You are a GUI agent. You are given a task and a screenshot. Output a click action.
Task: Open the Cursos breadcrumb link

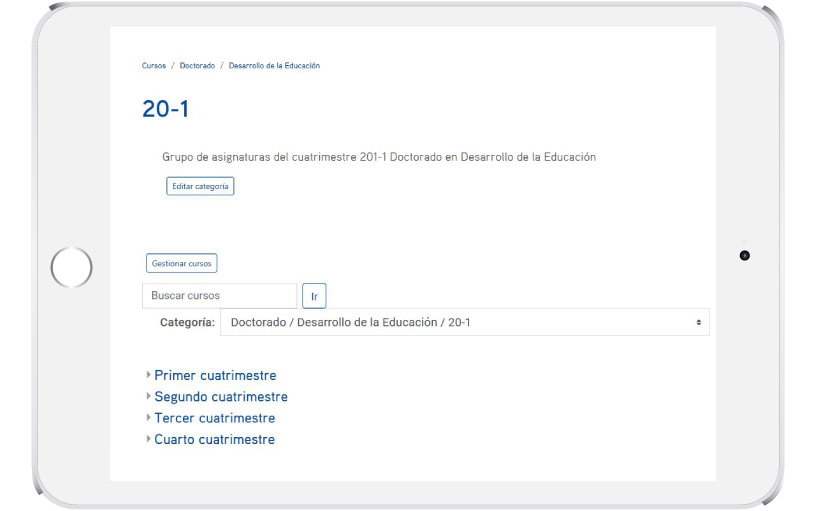coord(154,65)
